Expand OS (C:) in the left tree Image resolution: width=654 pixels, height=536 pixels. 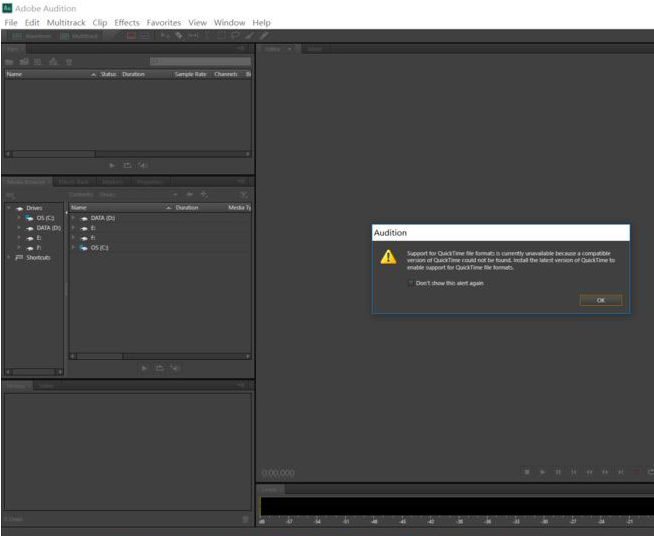pyautogui.click(x=19, y=218)
